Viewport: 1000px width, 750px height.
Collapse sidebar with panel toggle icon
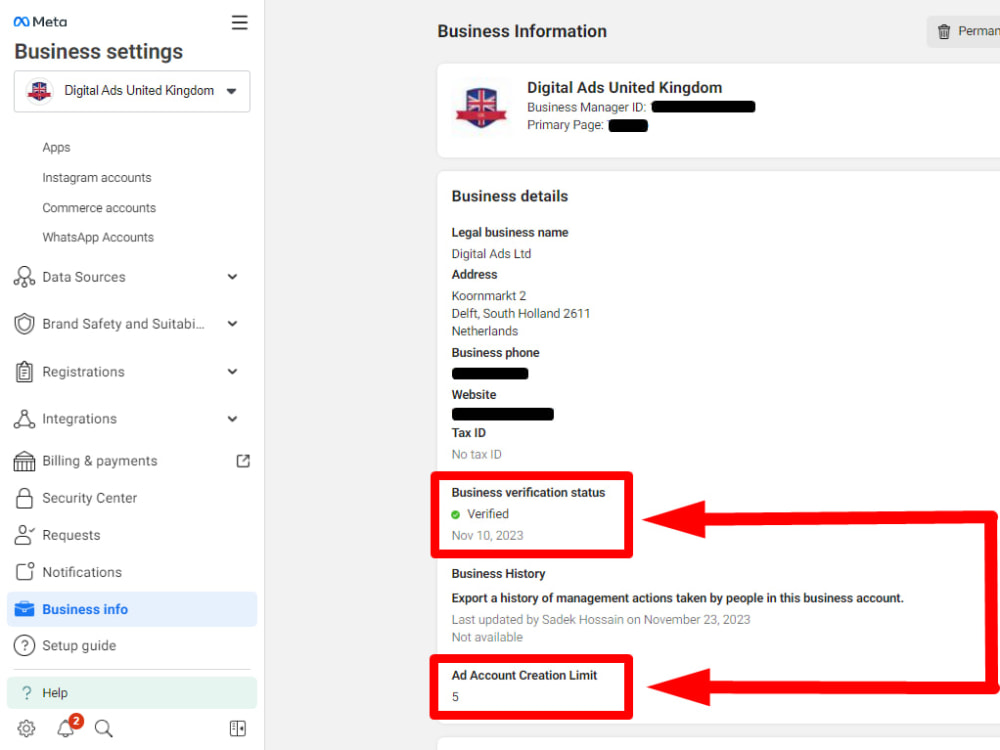pyautogui.click(x=238, y=728)
